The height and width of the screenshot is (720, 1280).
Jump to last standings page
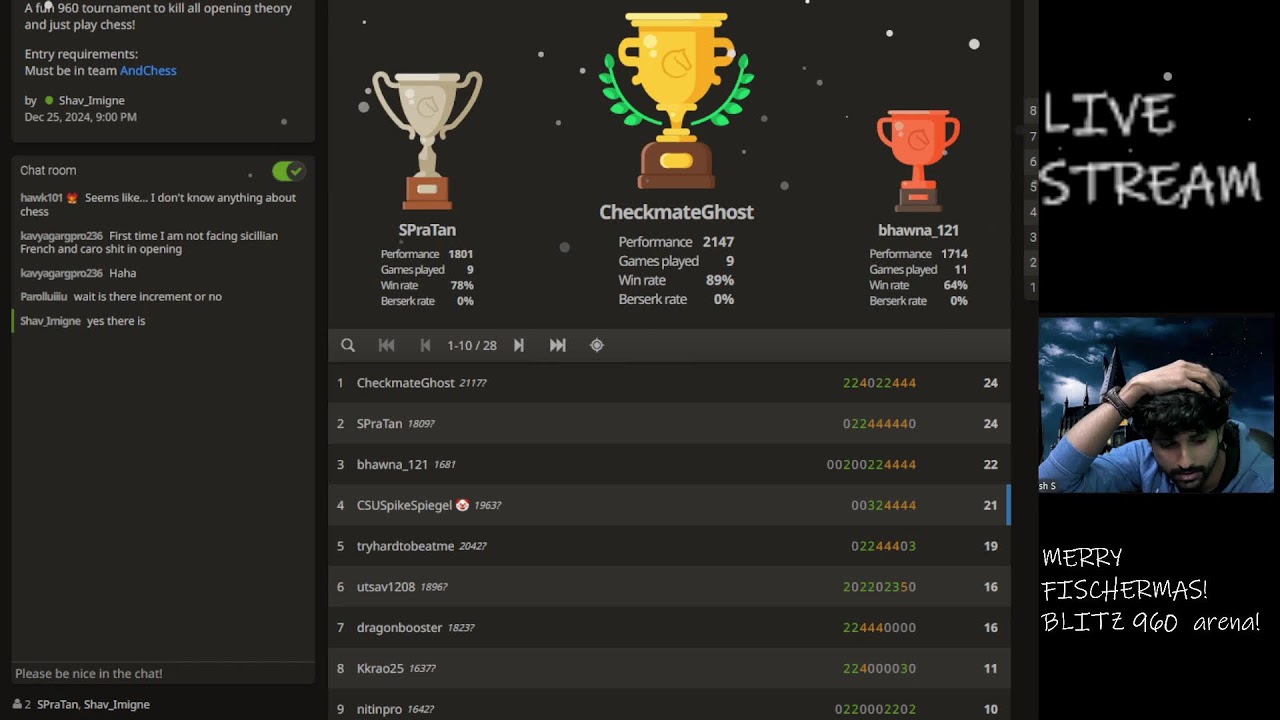click(558, 345)
